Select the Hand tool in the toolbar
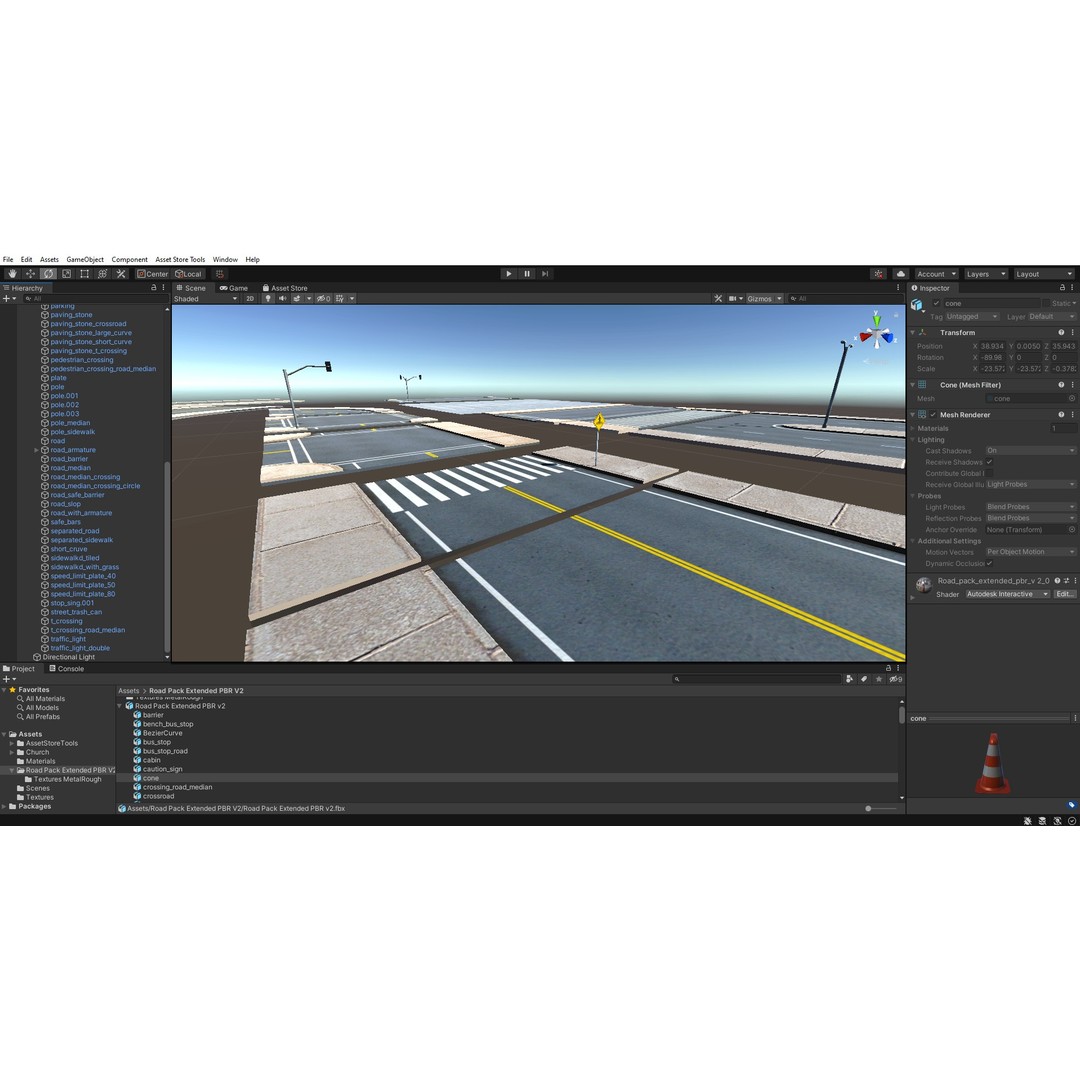Image resolution: width=1080 pixels, height=1080 pixels. tap(12, 273)
